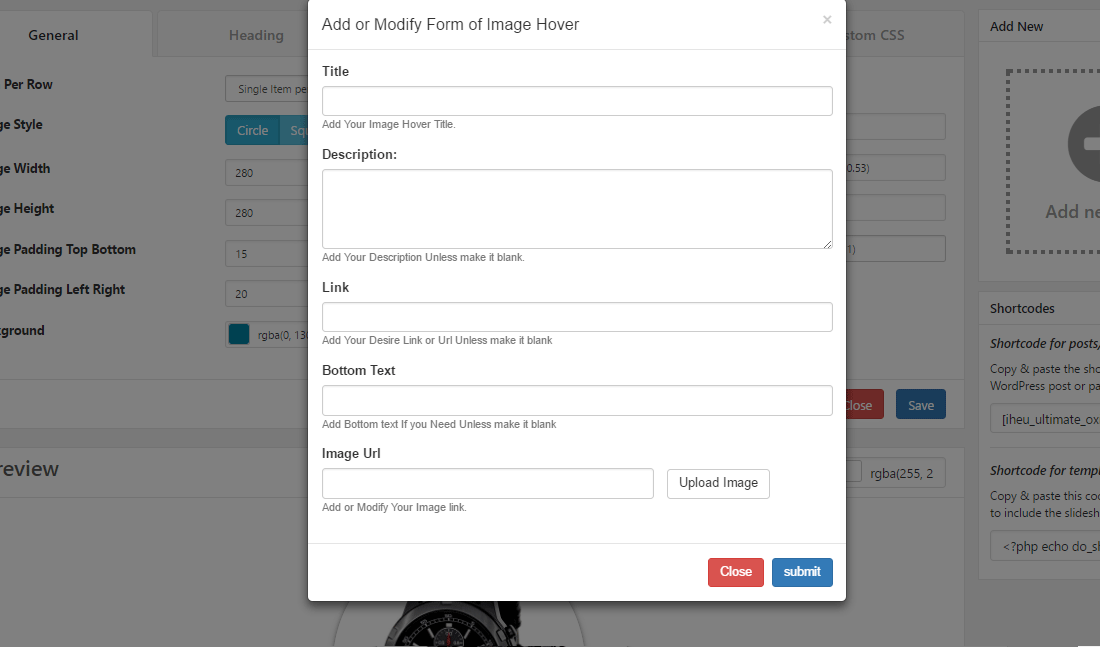This screenshot has height=647, width=1100.
Task: Click the Bottom Text input field
Action: coord(577,400)
